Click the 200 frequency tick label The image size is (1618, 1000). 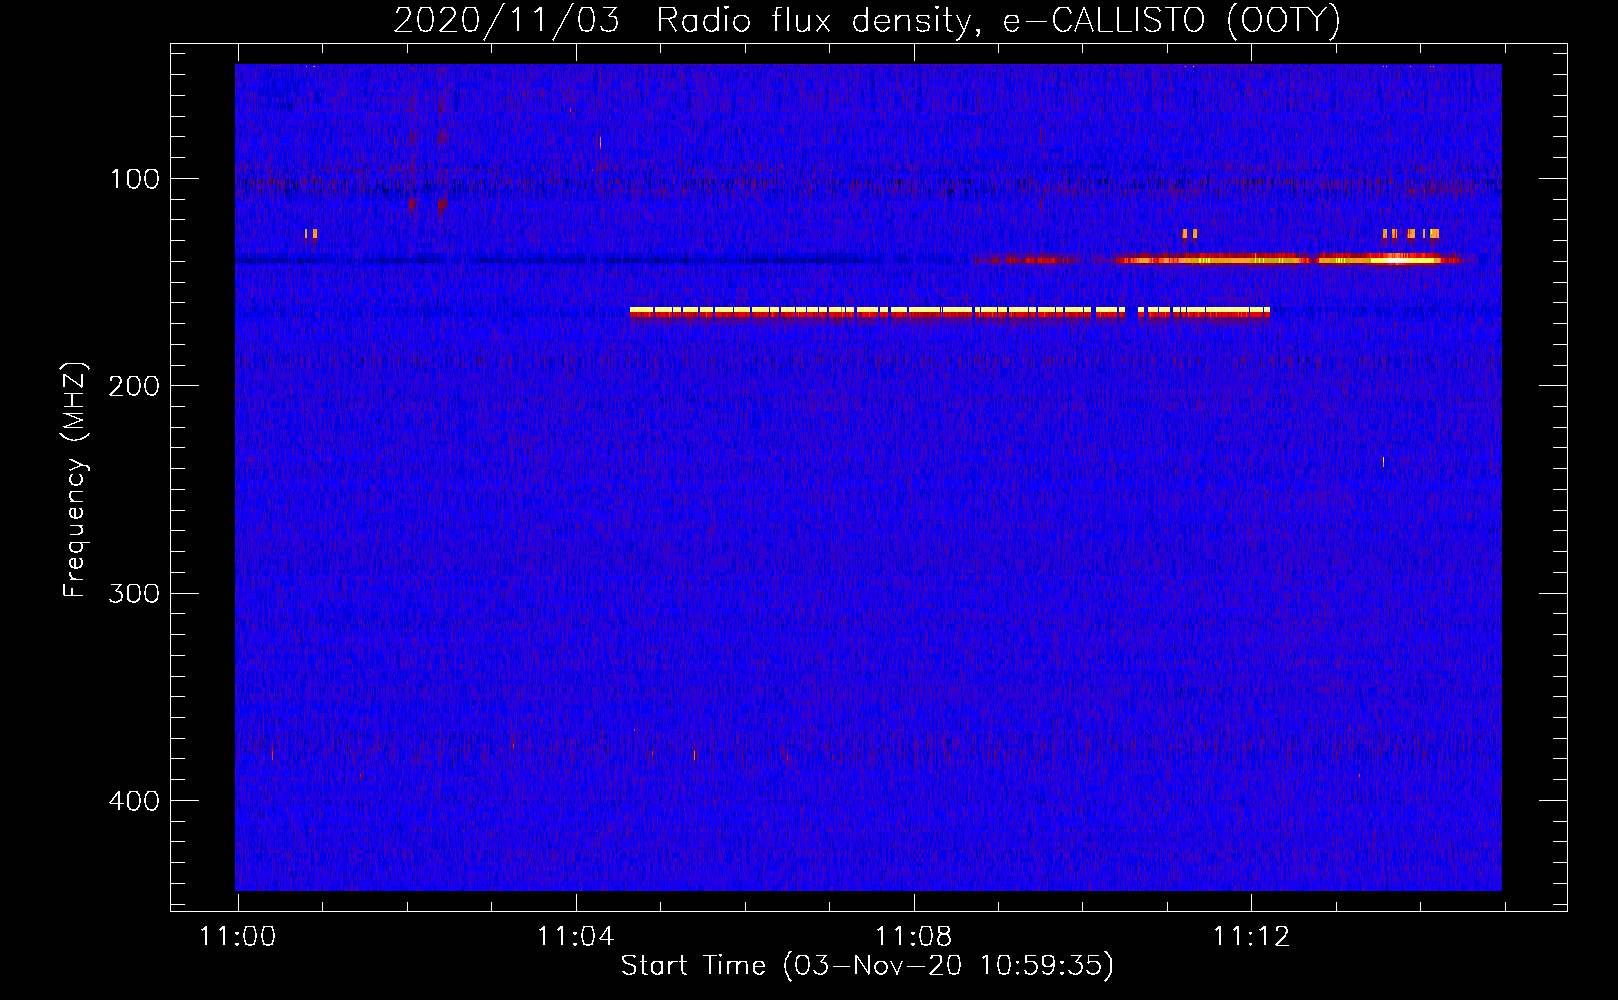click(x=134, y=386)
